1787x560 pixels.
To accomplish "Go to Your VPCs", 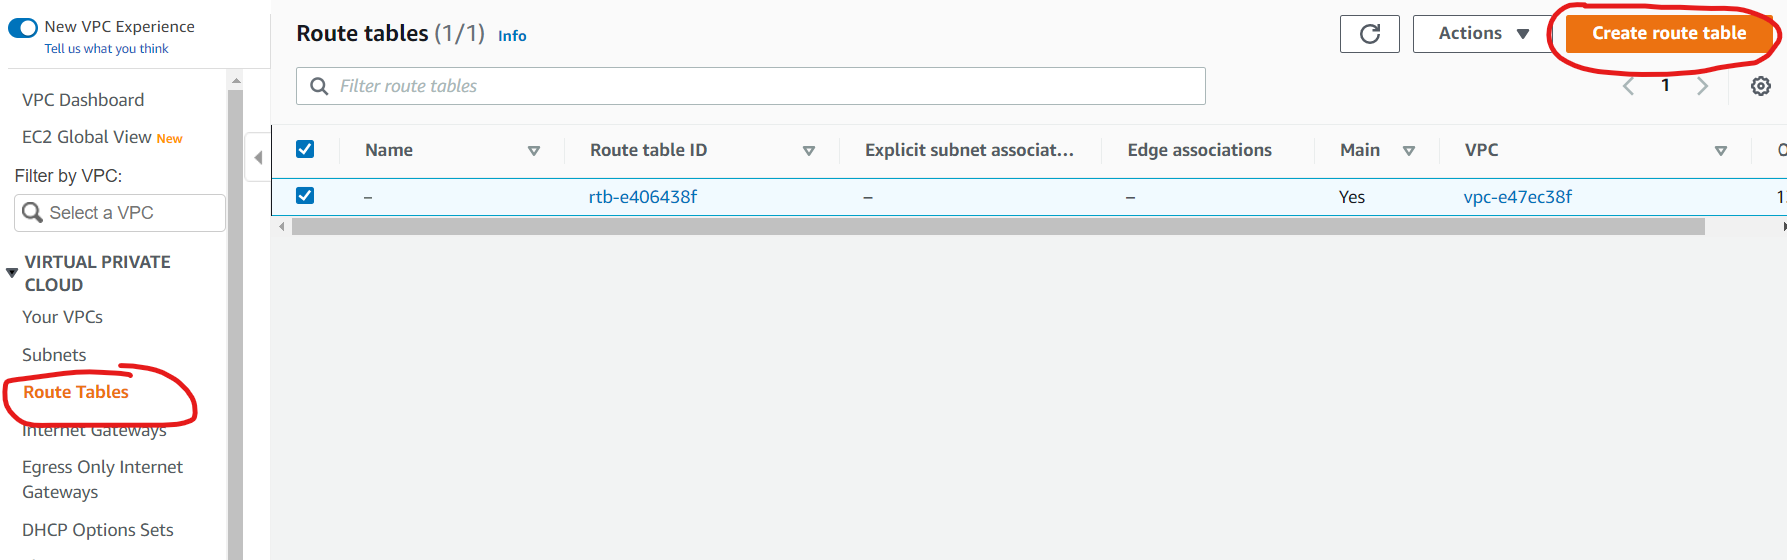I will tap(62, 317).
